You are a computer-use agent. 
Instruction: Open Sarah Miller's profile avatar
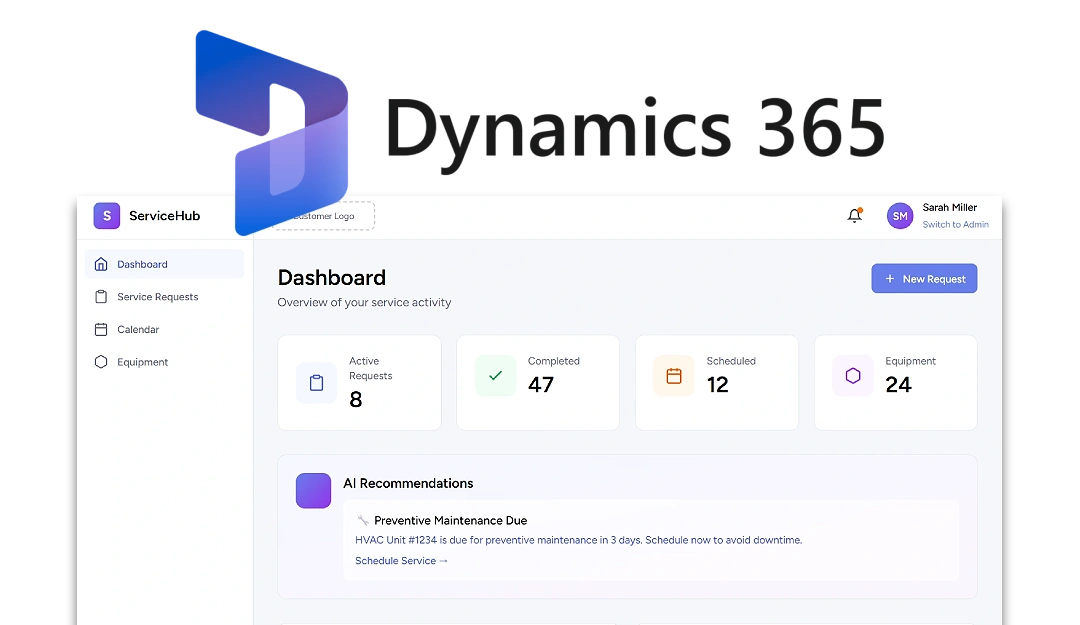(899, 215)
